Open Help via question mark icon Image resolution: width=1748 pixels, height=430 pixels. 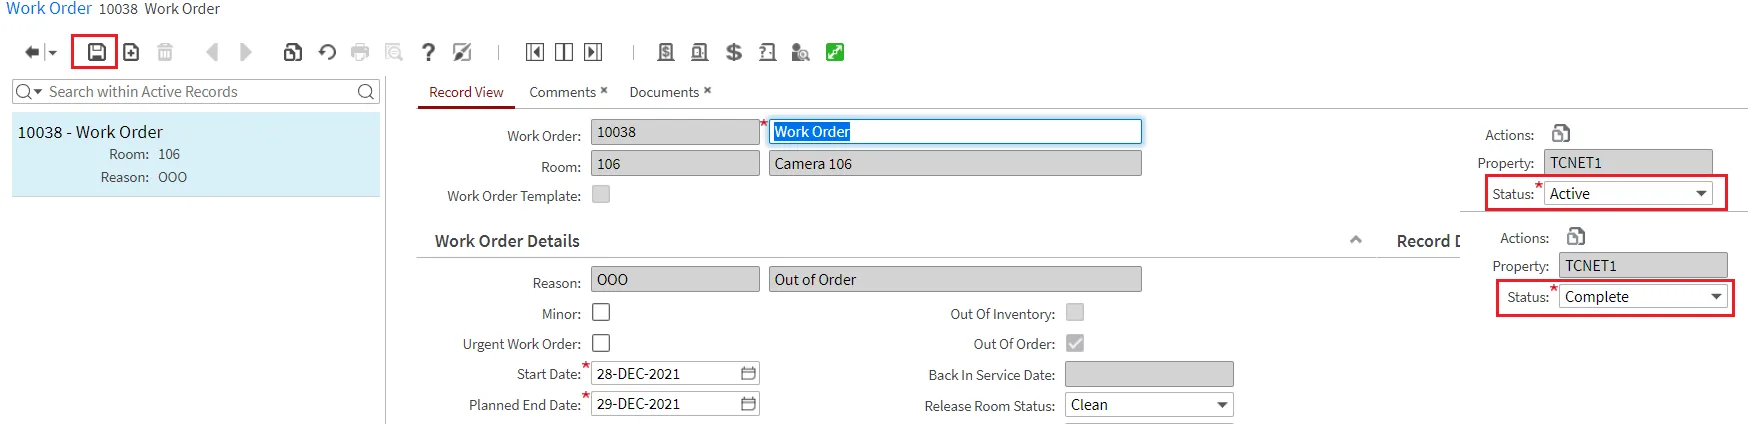click(x=428, y=52)
